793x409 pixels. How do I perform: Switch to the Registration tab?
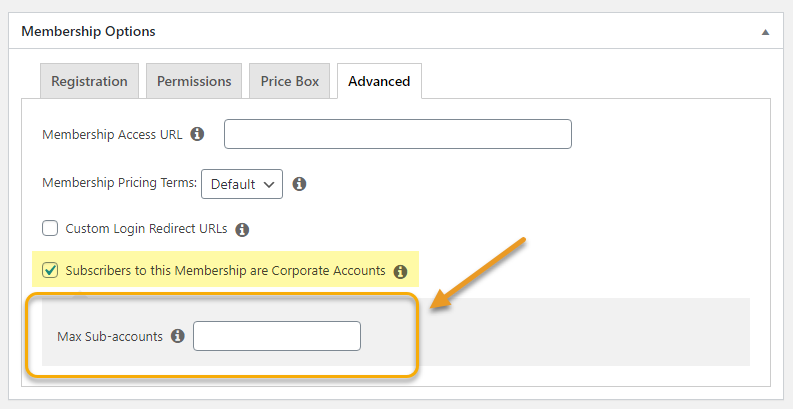[90, 81]
